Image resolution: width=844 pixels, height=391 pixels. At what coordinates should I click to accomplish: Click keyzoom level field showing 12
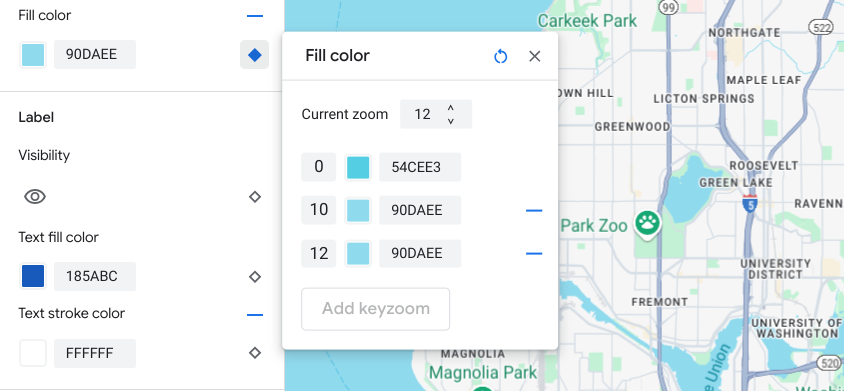click(319, 254)
